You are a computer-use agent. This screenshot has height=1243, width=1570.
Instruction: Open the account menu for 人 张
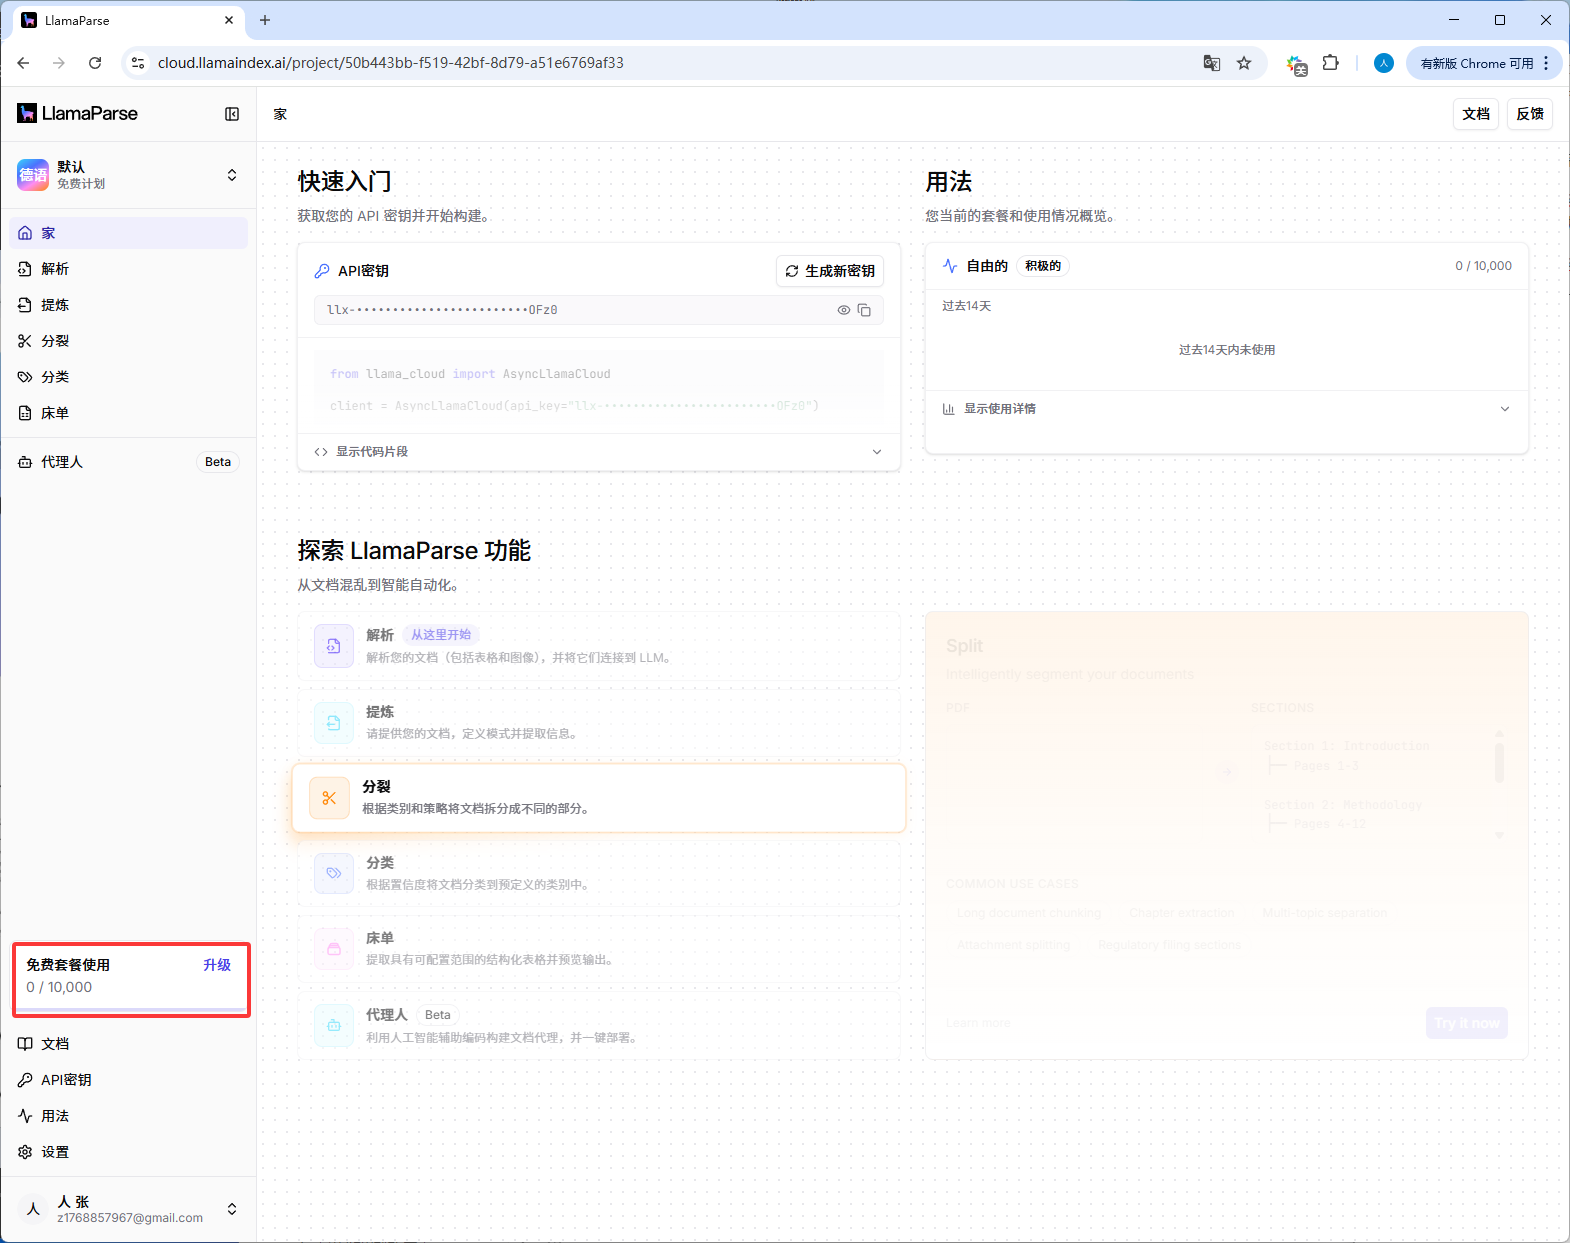pos(128,1209)
